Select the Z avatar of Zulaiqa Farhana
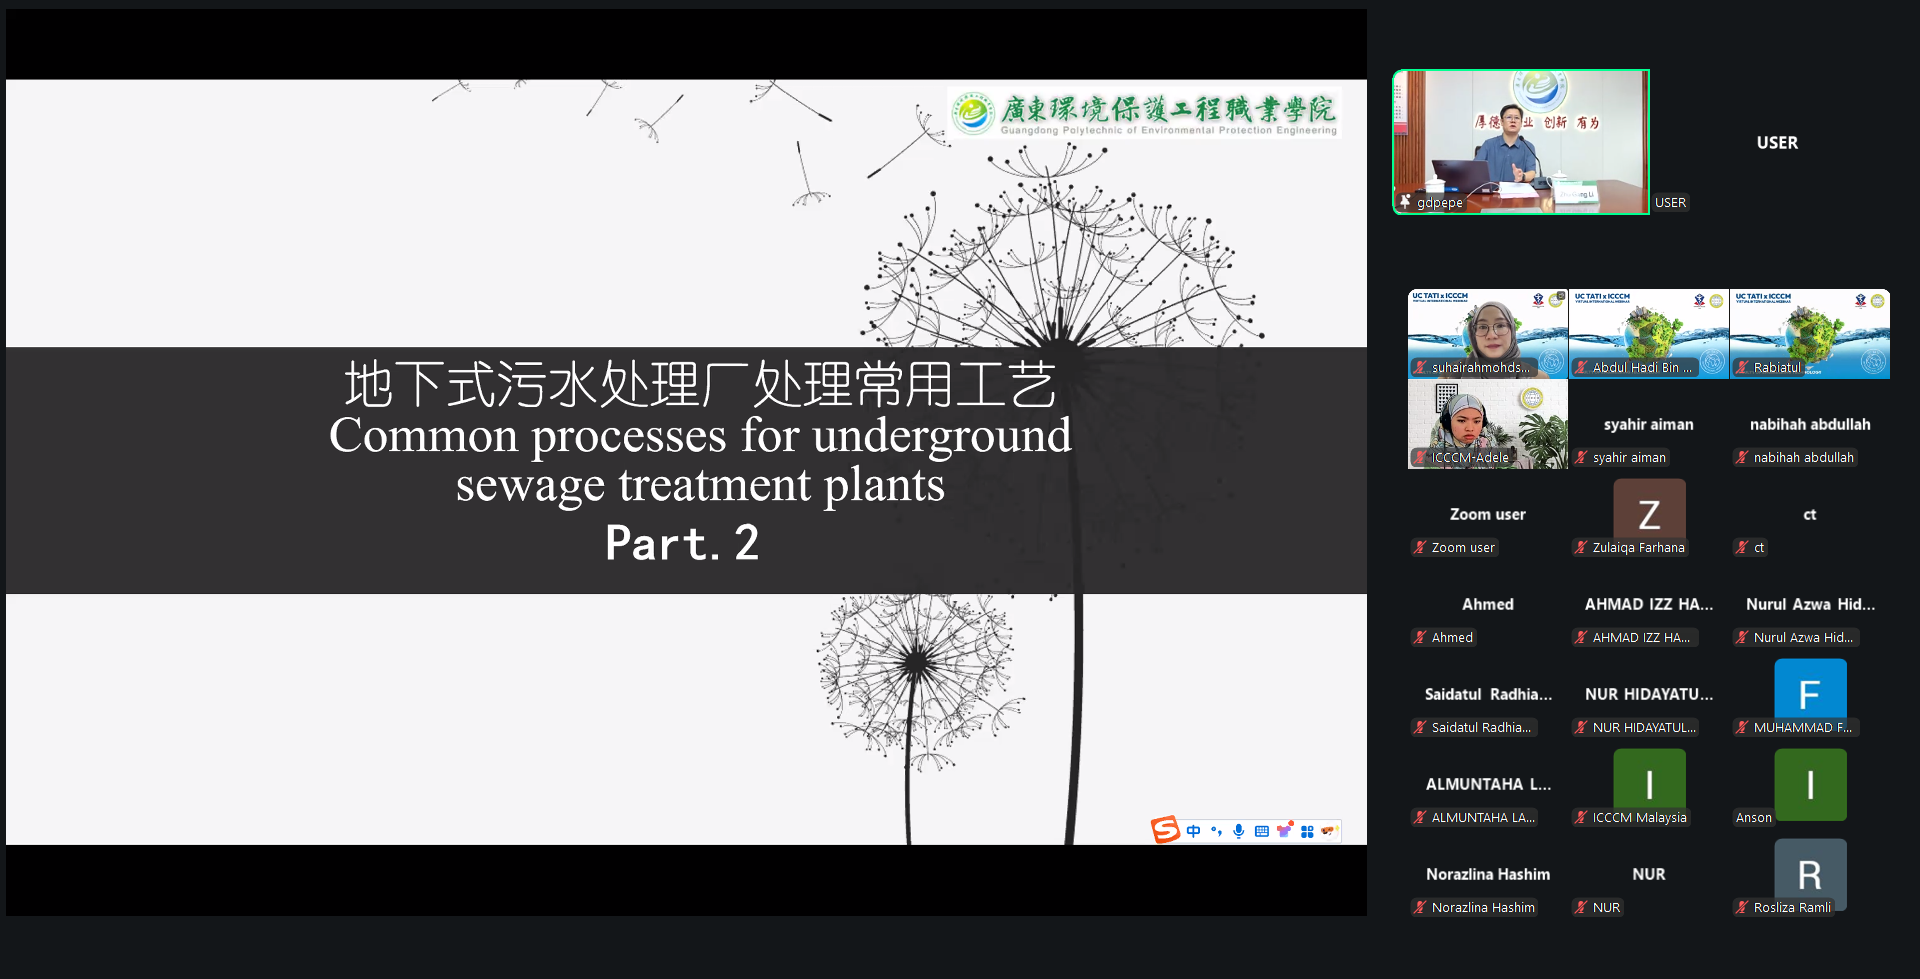 (x=1649, y=512)
